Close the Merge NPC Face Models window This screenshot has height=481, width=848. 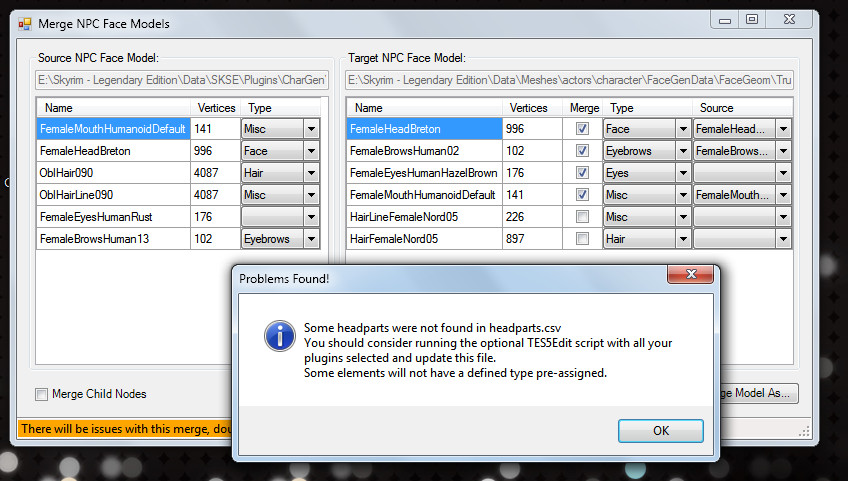pyautogui.click(x=789, y=19)
